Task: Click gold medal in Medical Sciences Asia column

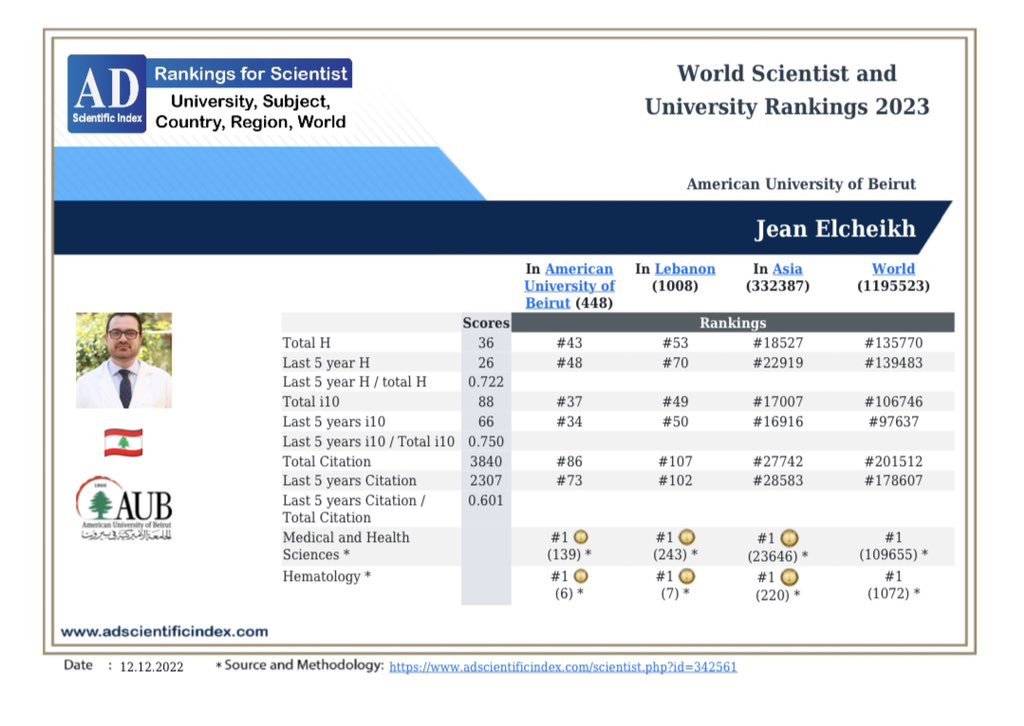Action: click(790, 539)
